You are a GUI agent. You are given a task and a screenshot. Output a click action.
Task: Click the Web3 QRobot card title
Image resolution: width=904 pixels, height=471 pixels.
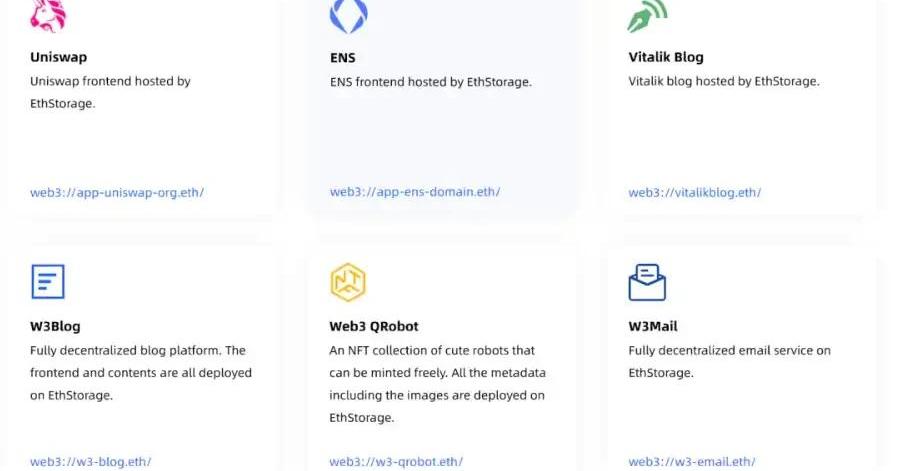tap(374, 326)
